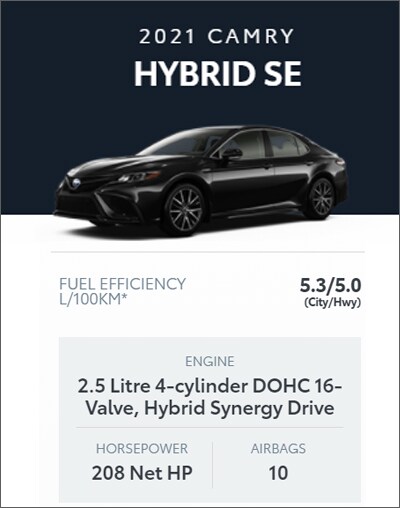Click the car's front wheel

click(x=184, y=209)
